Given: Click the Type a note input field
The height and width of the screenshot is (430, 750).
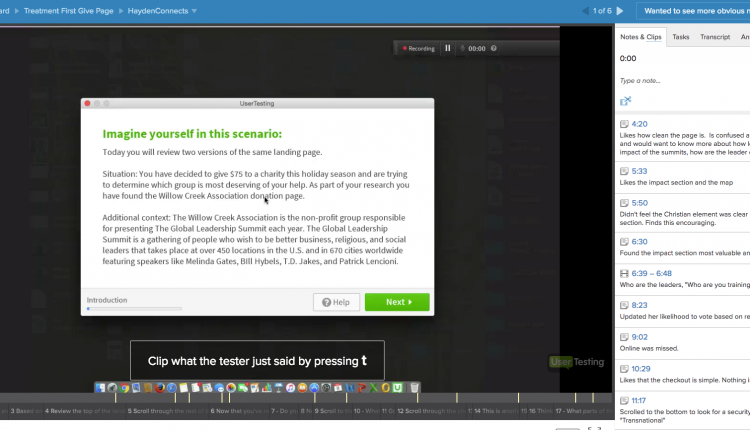Looking at the screenshot, I should pos(680,80).
